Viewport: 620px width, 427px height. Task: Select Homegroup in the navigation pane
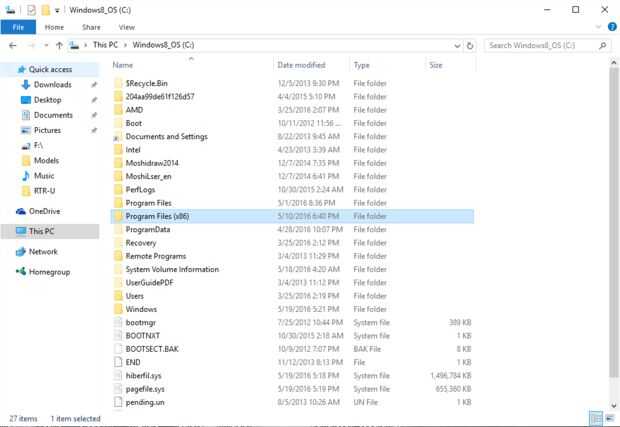click(49, 272)
